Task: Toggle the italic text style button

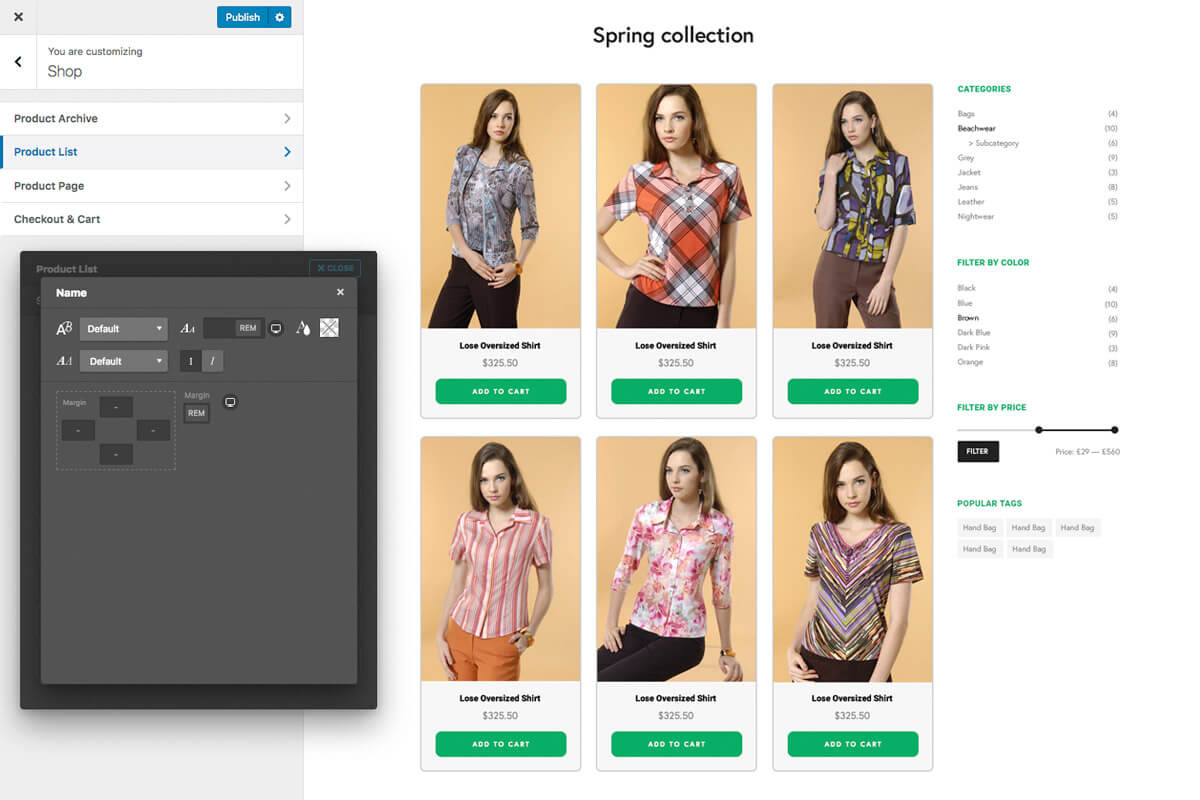Action: click(212, 361)
